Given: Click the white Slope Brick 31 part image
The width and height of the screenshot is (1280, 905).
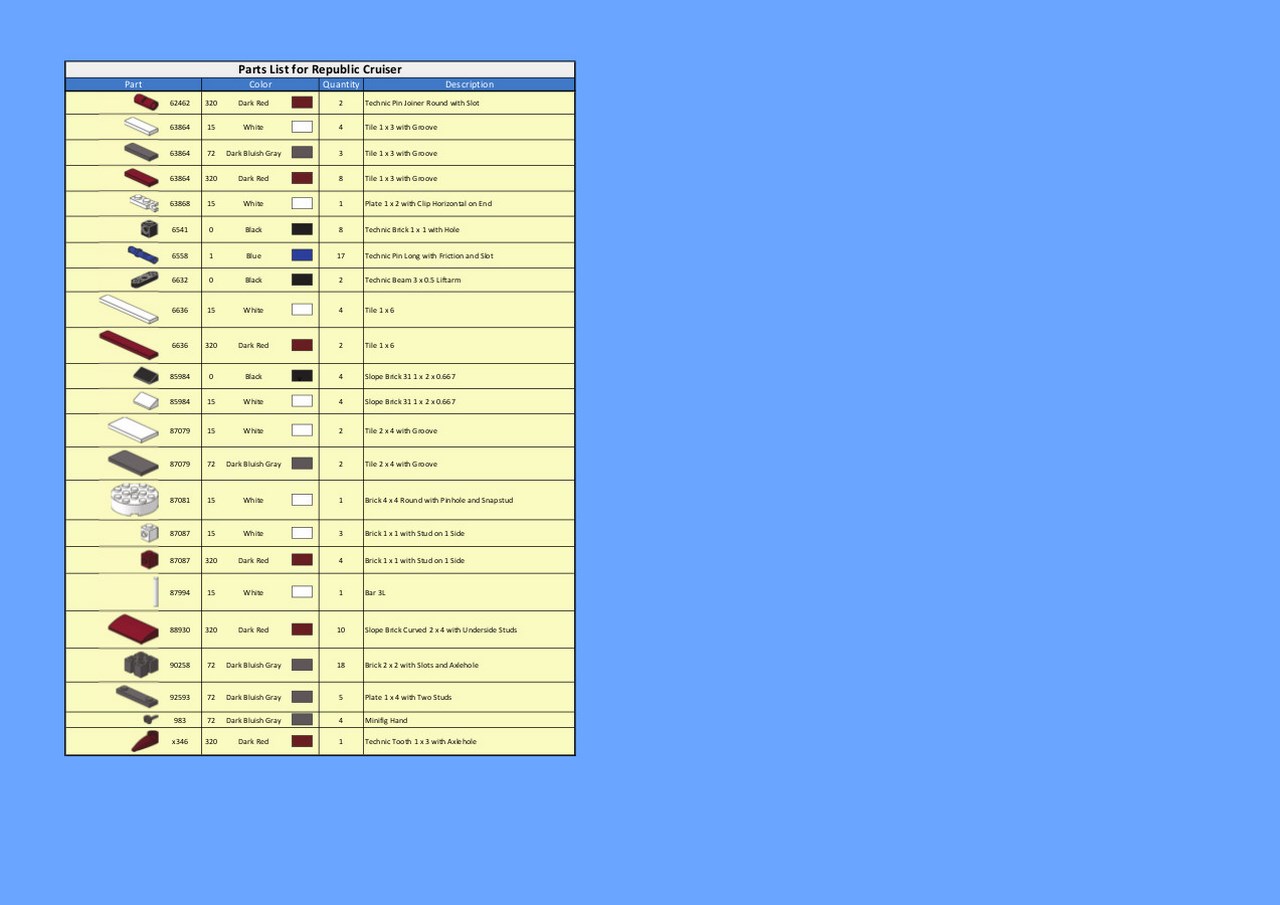Looking at the screenshot, I should click(x=146, y=401).
